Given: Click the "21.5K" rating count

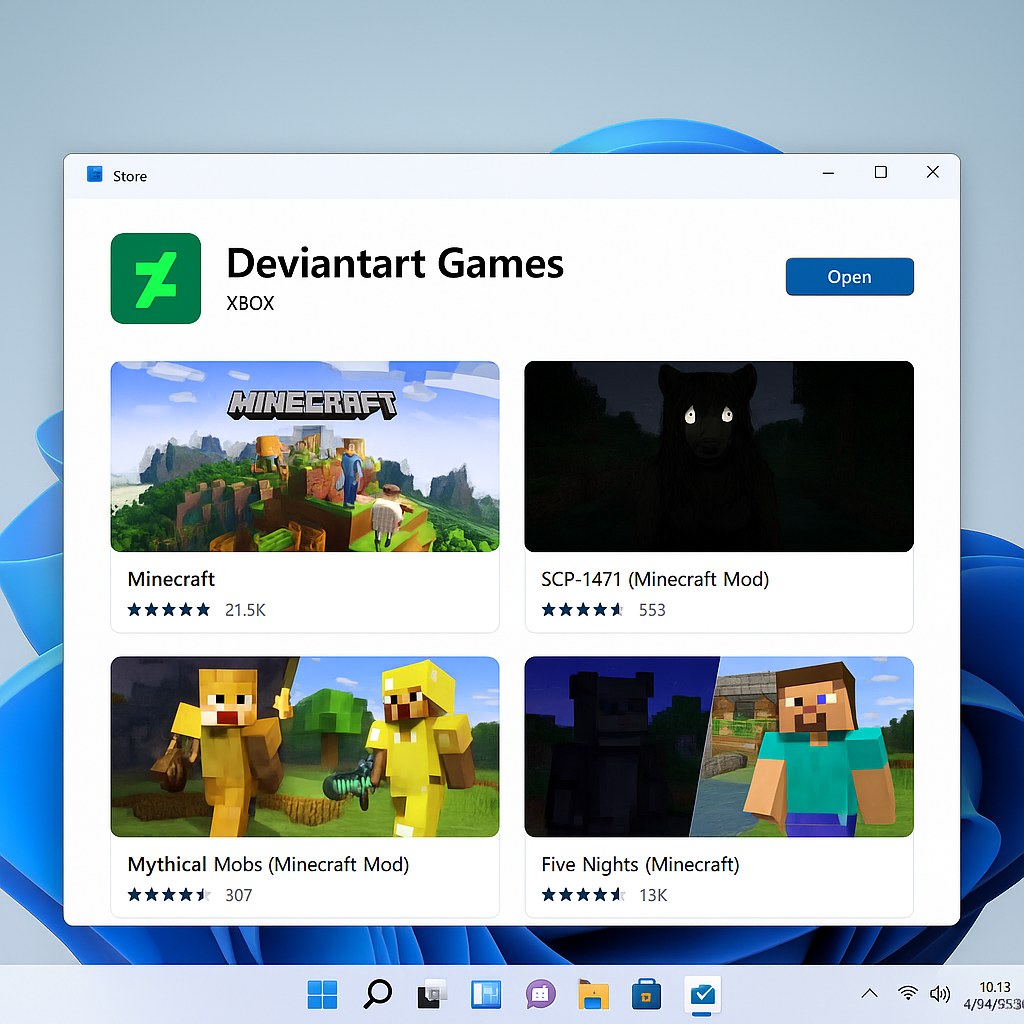Looking at the screenshot, I should tap(246, 610).
